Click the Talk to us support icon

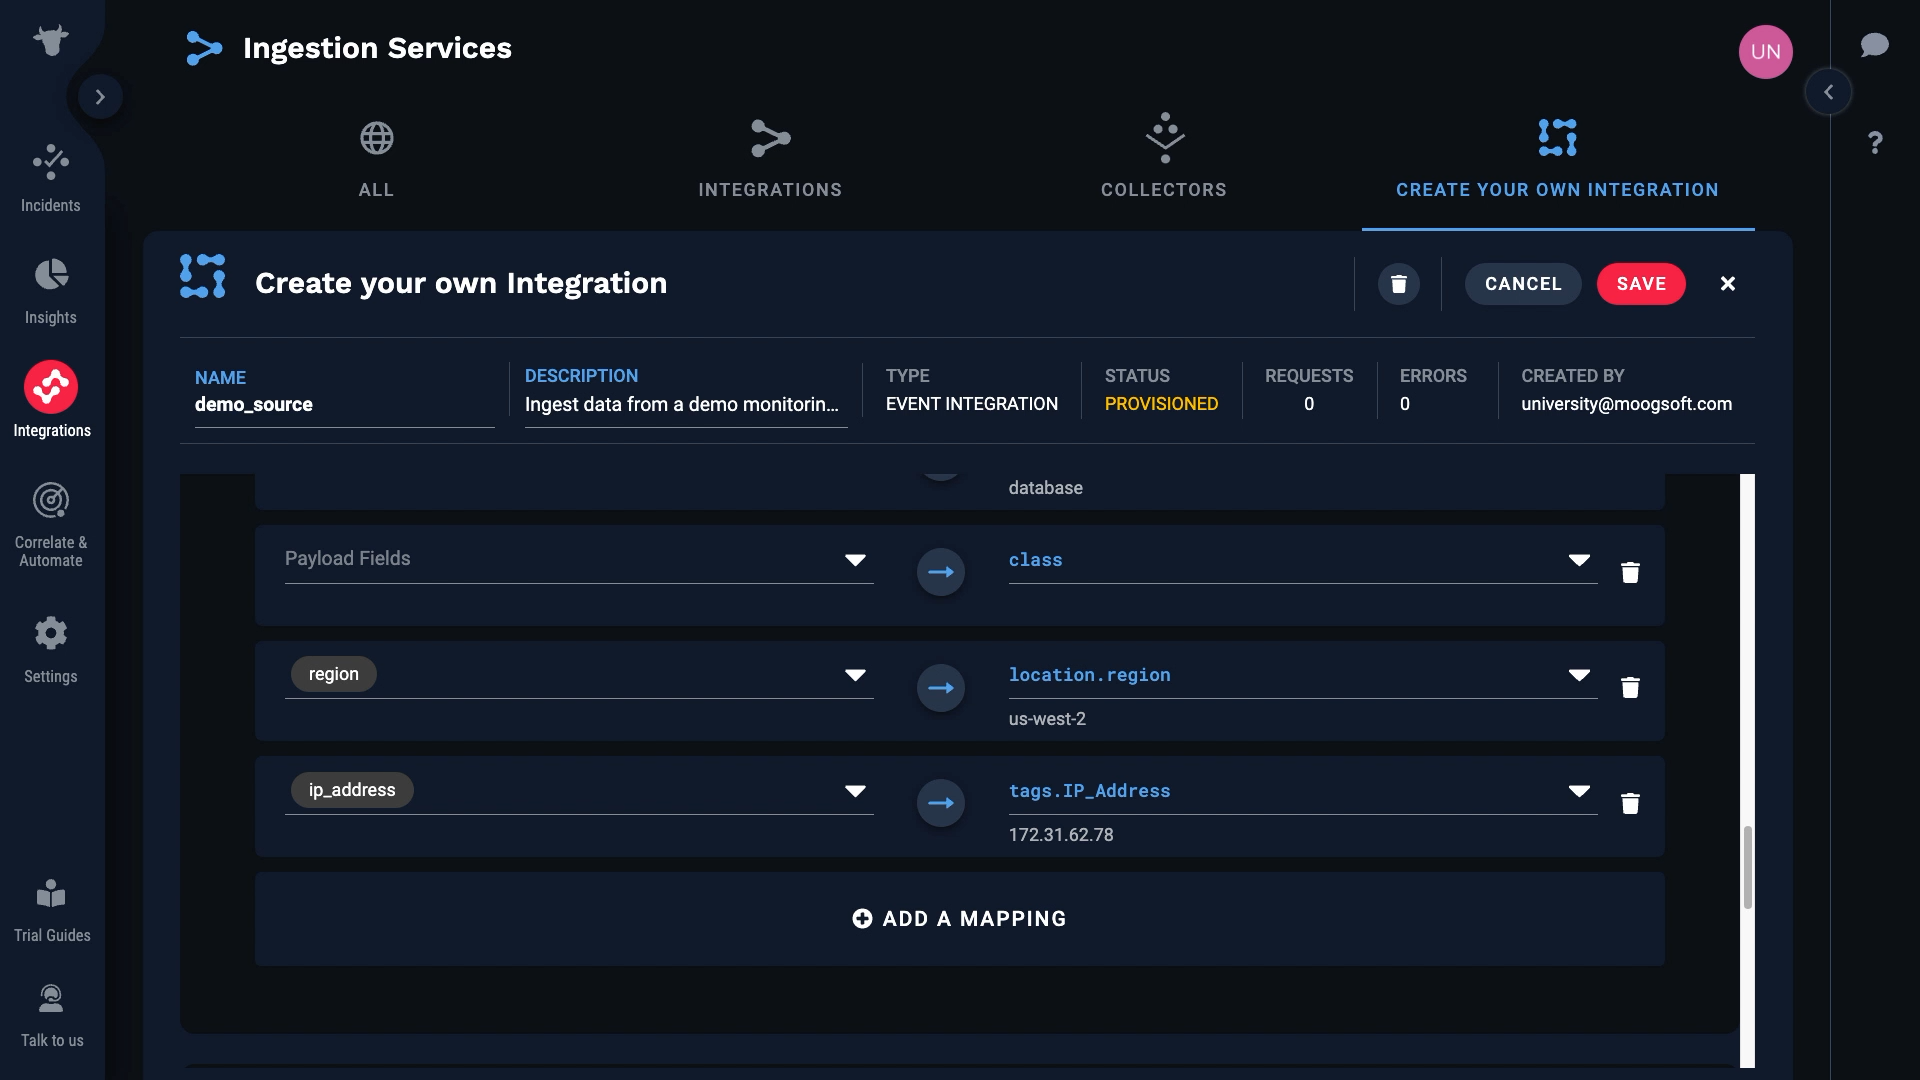click(51, 1014)
